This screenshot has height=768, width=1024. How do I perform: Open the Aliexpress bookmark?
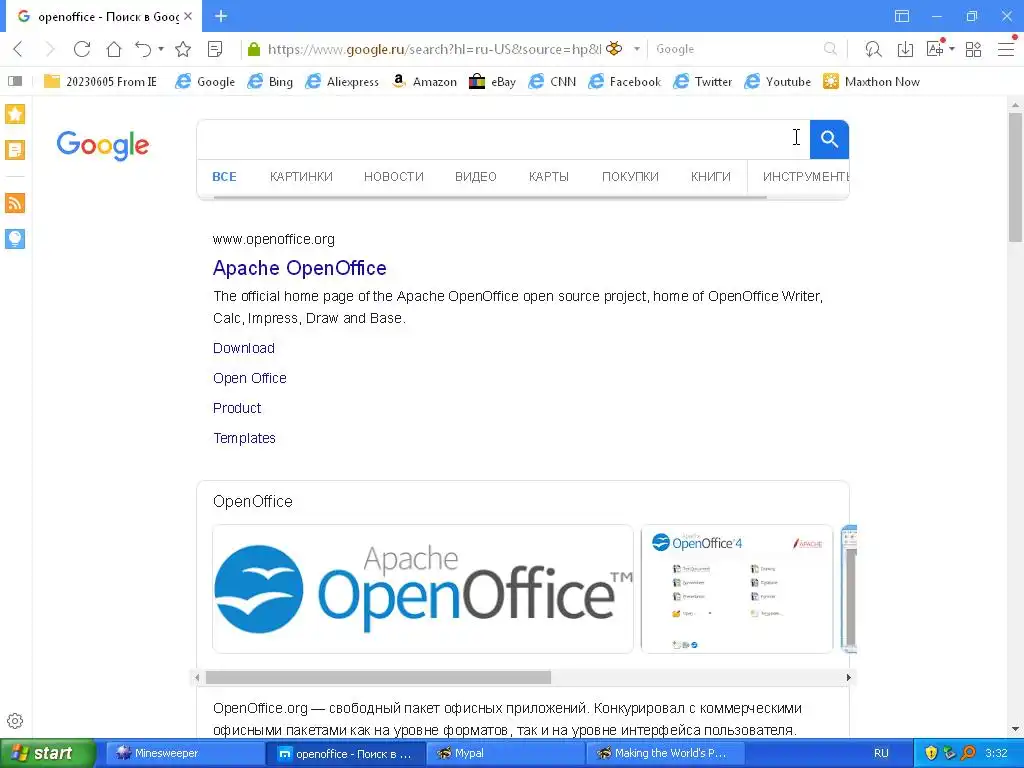342,82
